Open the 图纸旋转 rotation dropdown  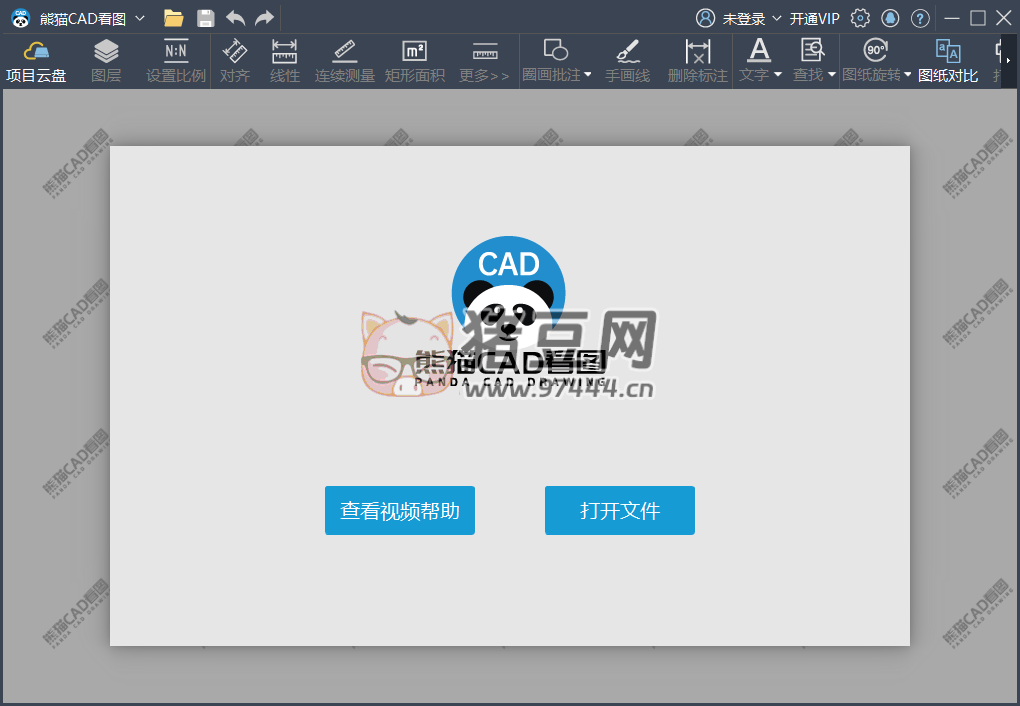coord(907,75)
